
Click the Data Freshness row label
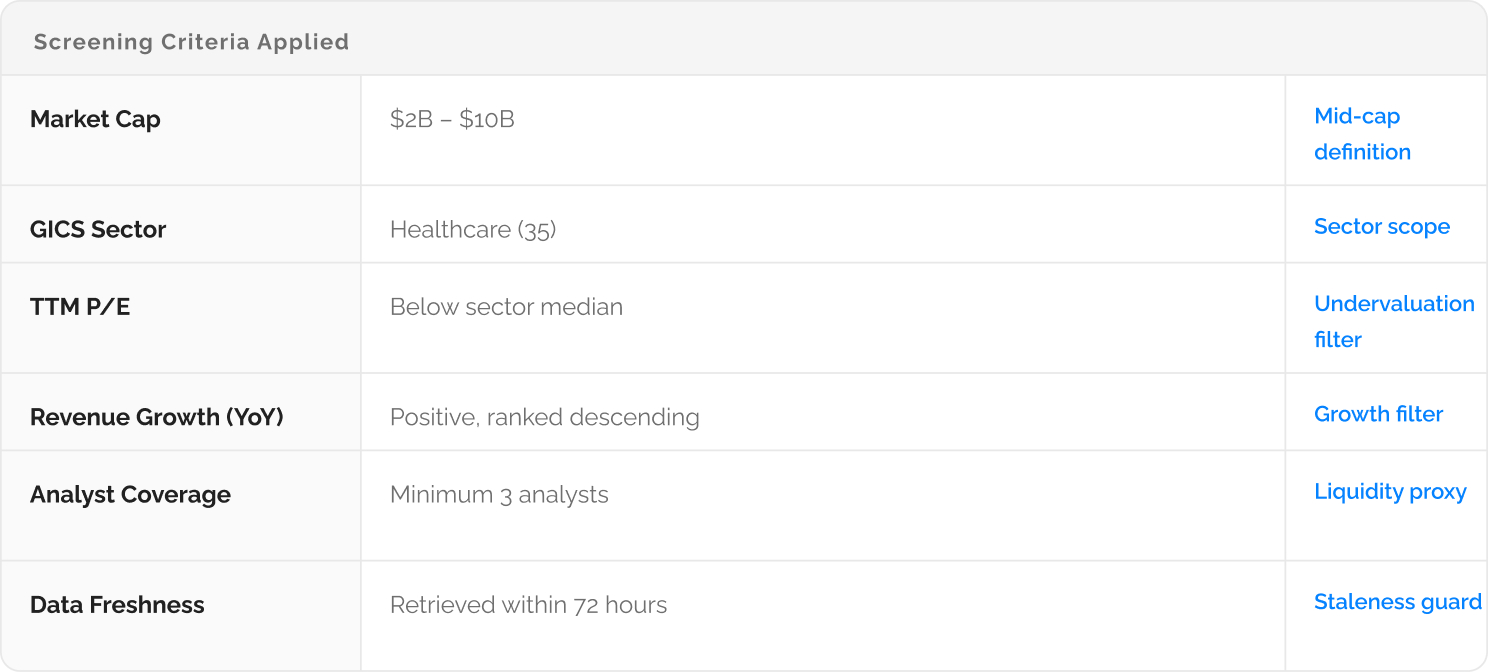click(x=117, y=605)
